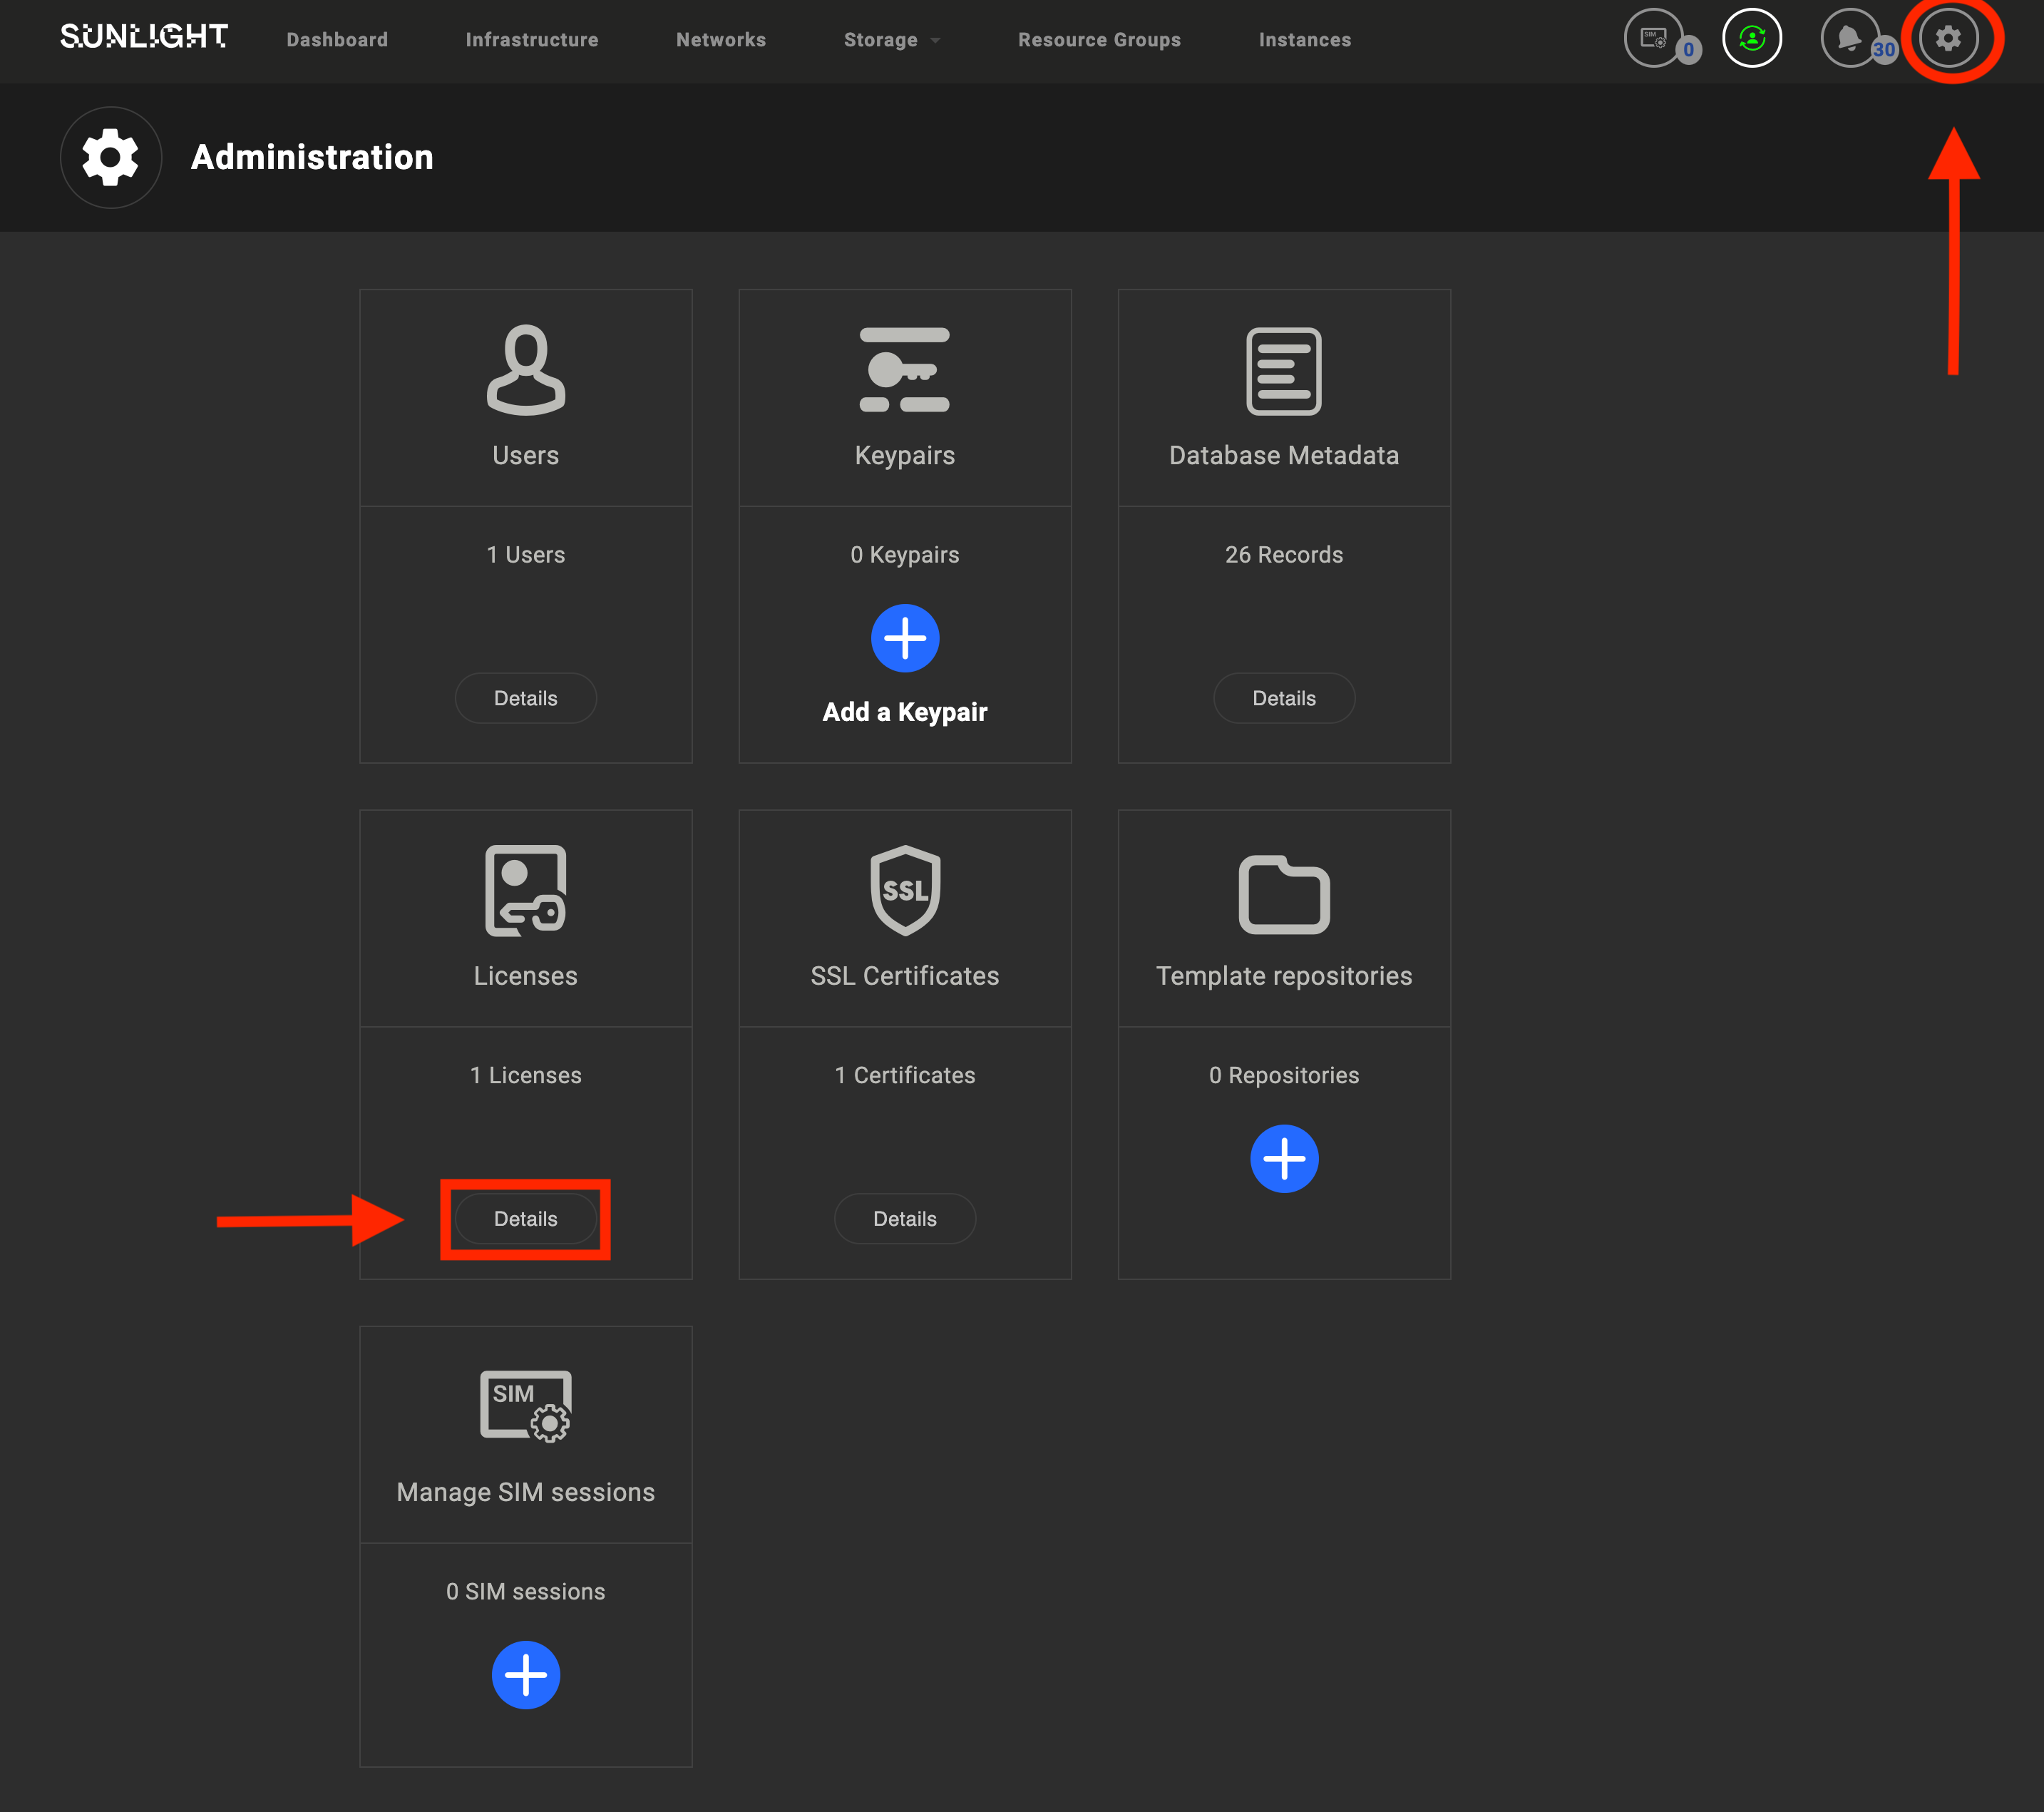Click Details under Licenses section
Screen dimensions: 2044x1812
(525, 1217)
